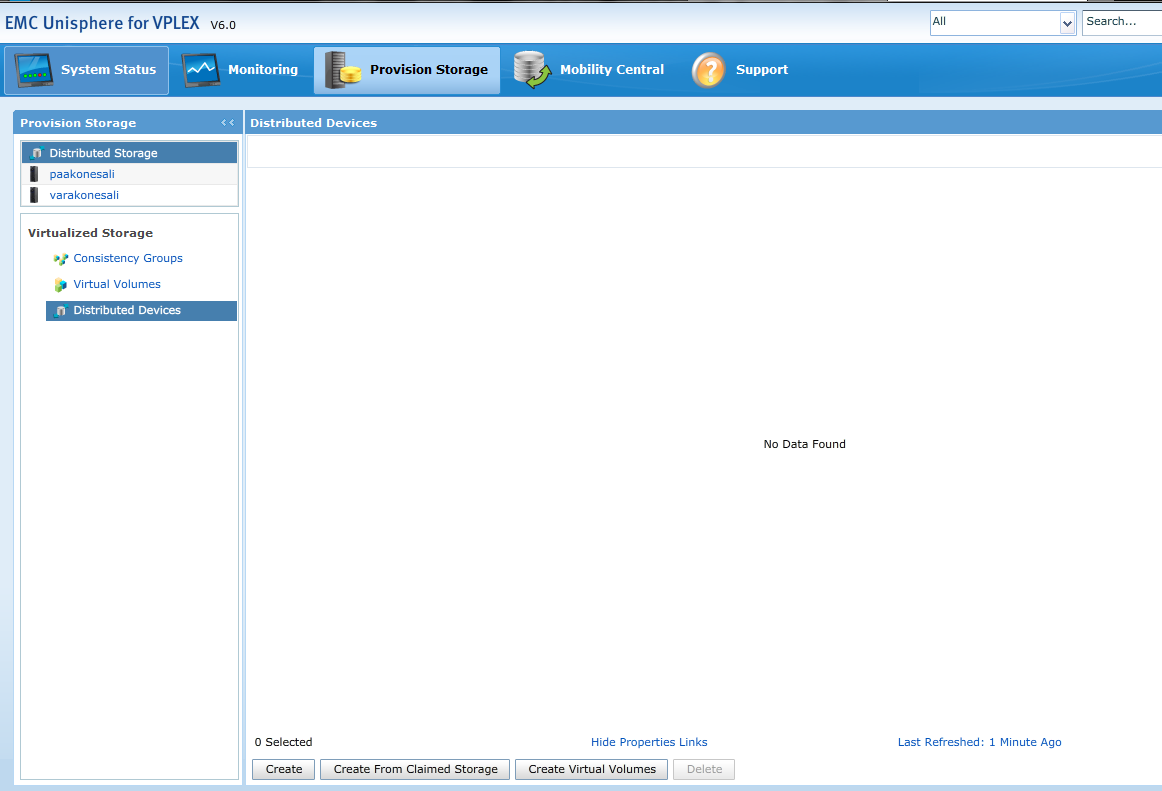
Task: Click Create From Claimed Storage button
Action: [415, 770]
